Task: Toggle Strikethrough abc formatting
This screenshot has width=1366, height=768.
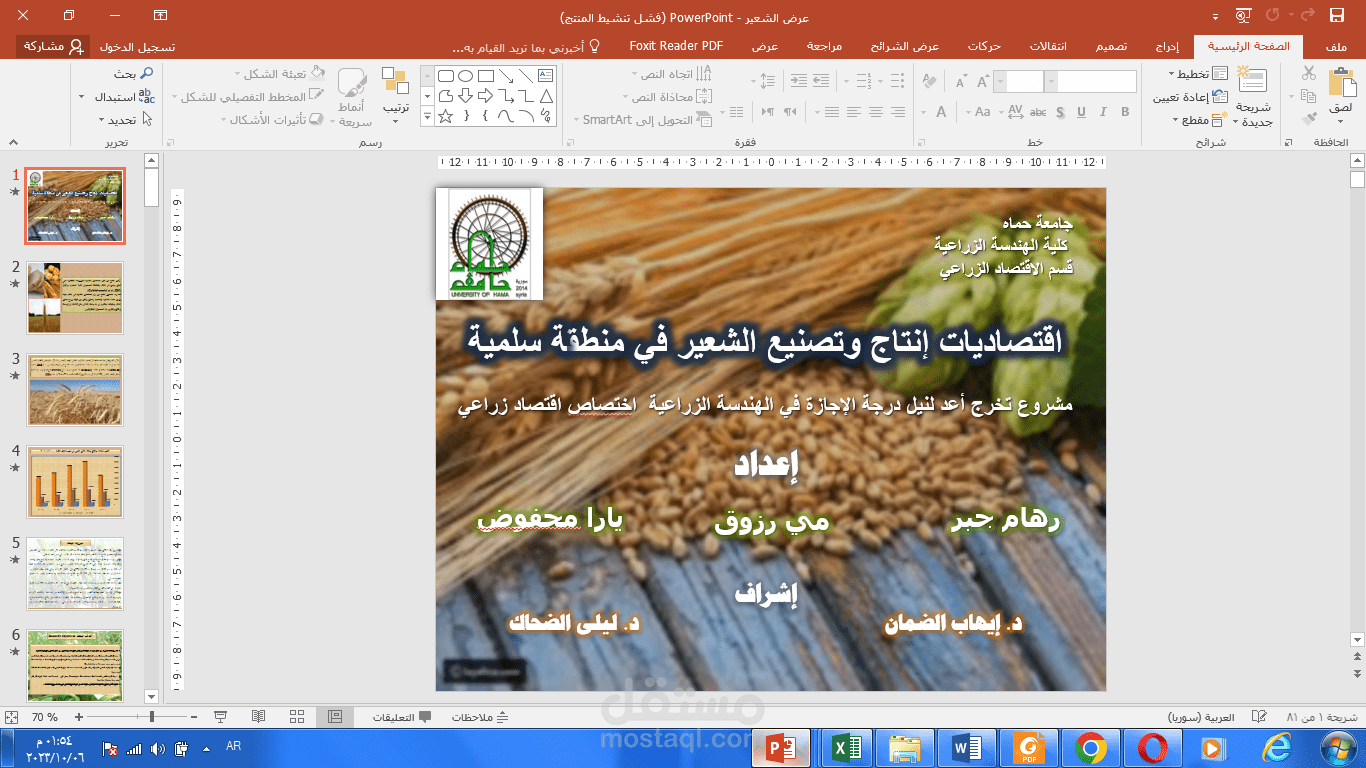Action: tap(1038, 112)
